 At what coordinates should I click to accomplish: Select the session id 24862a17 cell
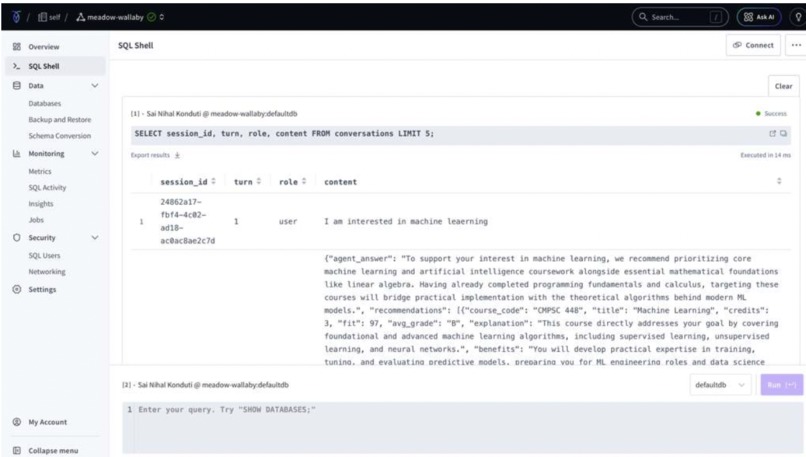(188, 222)
